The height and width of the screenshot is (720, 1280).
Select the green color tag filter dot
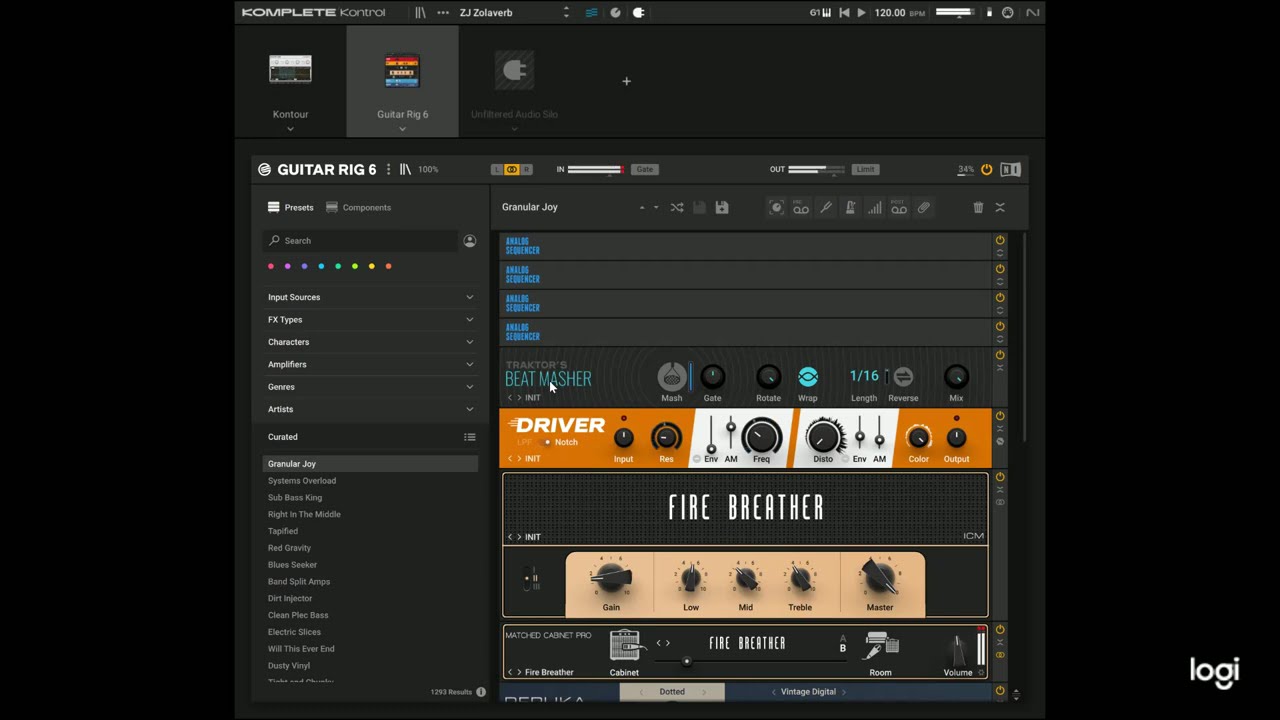[x=338, y=266]
